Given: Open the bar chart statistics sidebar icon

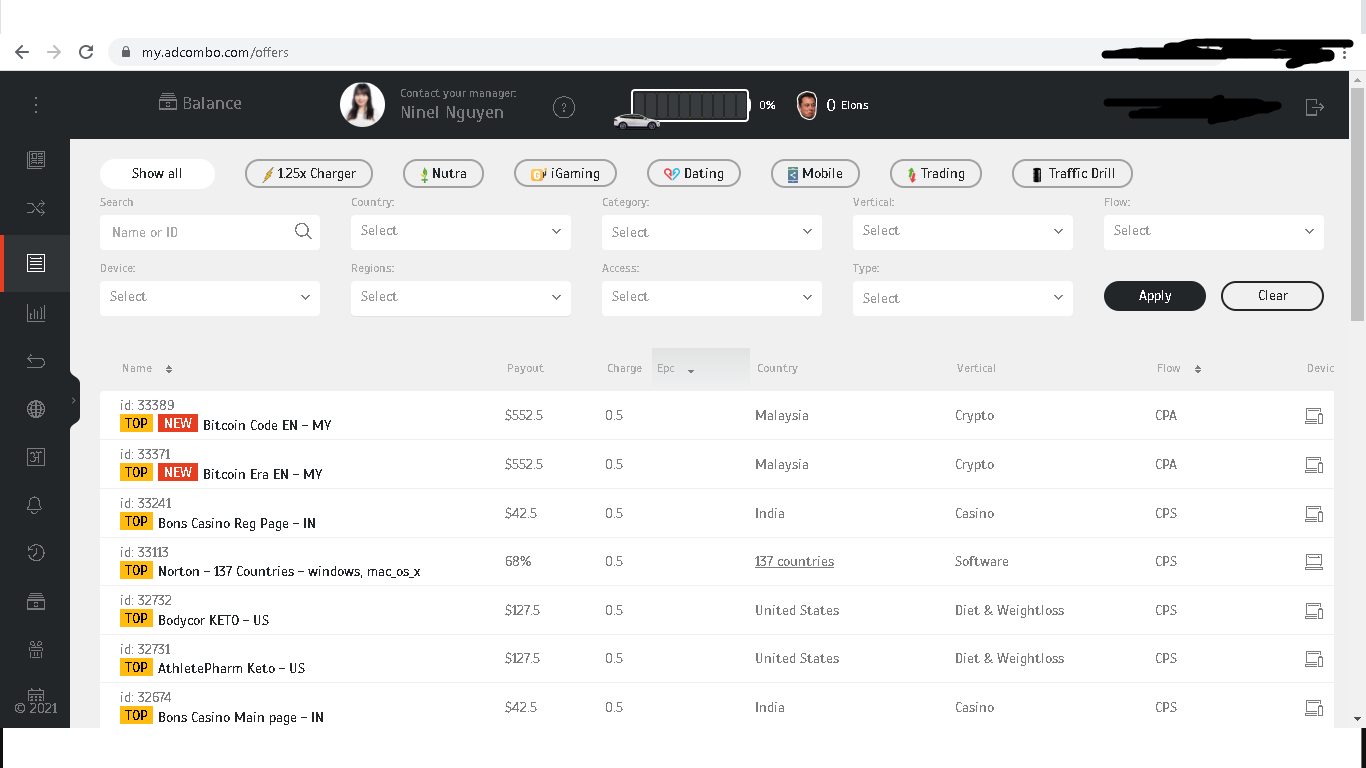Looking at the screenshot, I should tap(36, 313).
